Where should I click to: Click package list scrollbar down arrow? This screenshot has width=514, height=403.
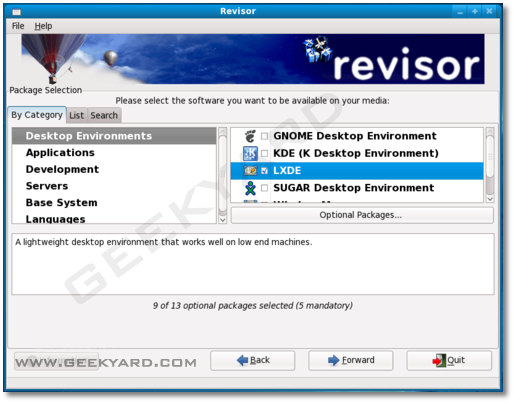pos(490,199)
